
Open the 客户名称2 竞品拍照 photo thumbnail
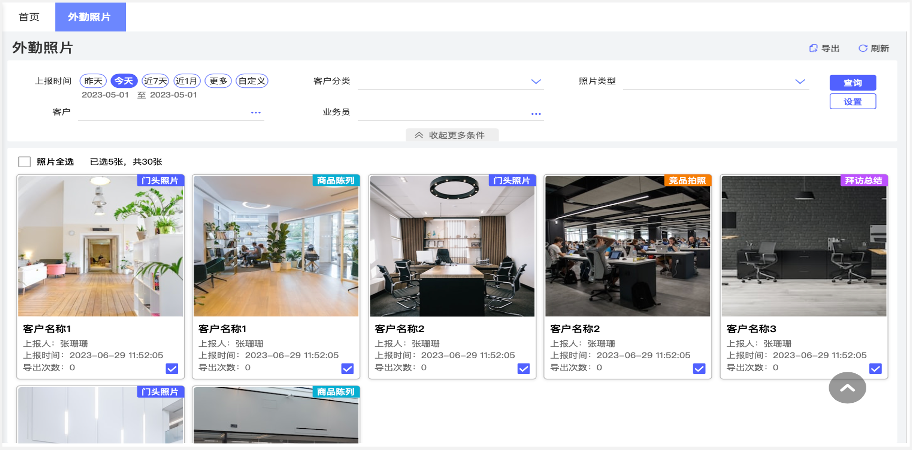click(x=628, y=246)
